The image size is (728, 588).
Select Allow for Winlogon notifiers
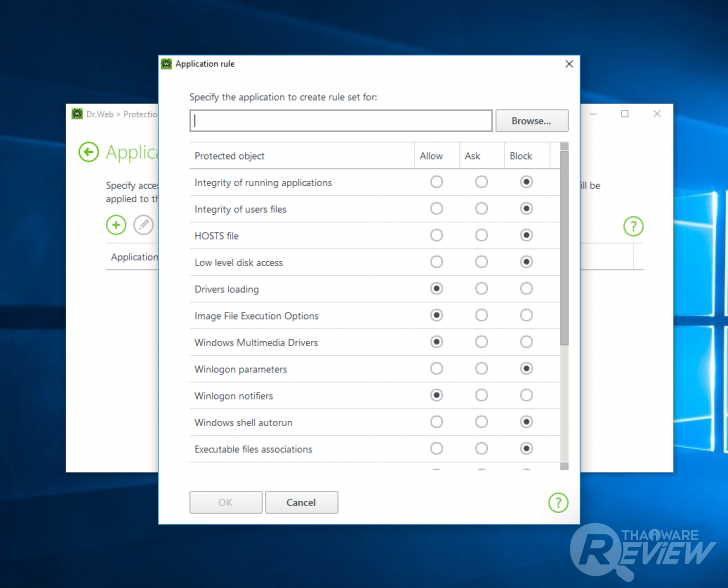coord(436,395)
